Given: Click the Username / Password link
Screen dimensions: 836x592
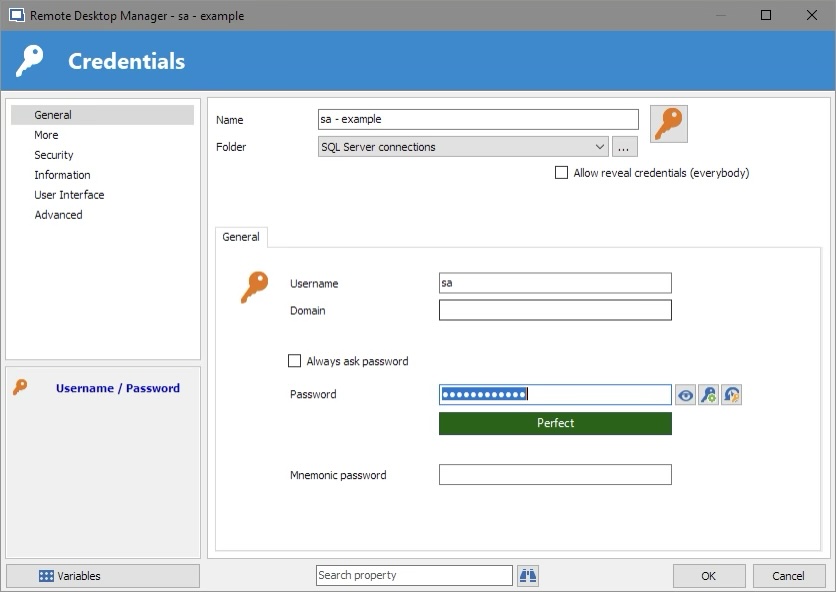Looking at the screenshot, I should [x=118, y=388].
